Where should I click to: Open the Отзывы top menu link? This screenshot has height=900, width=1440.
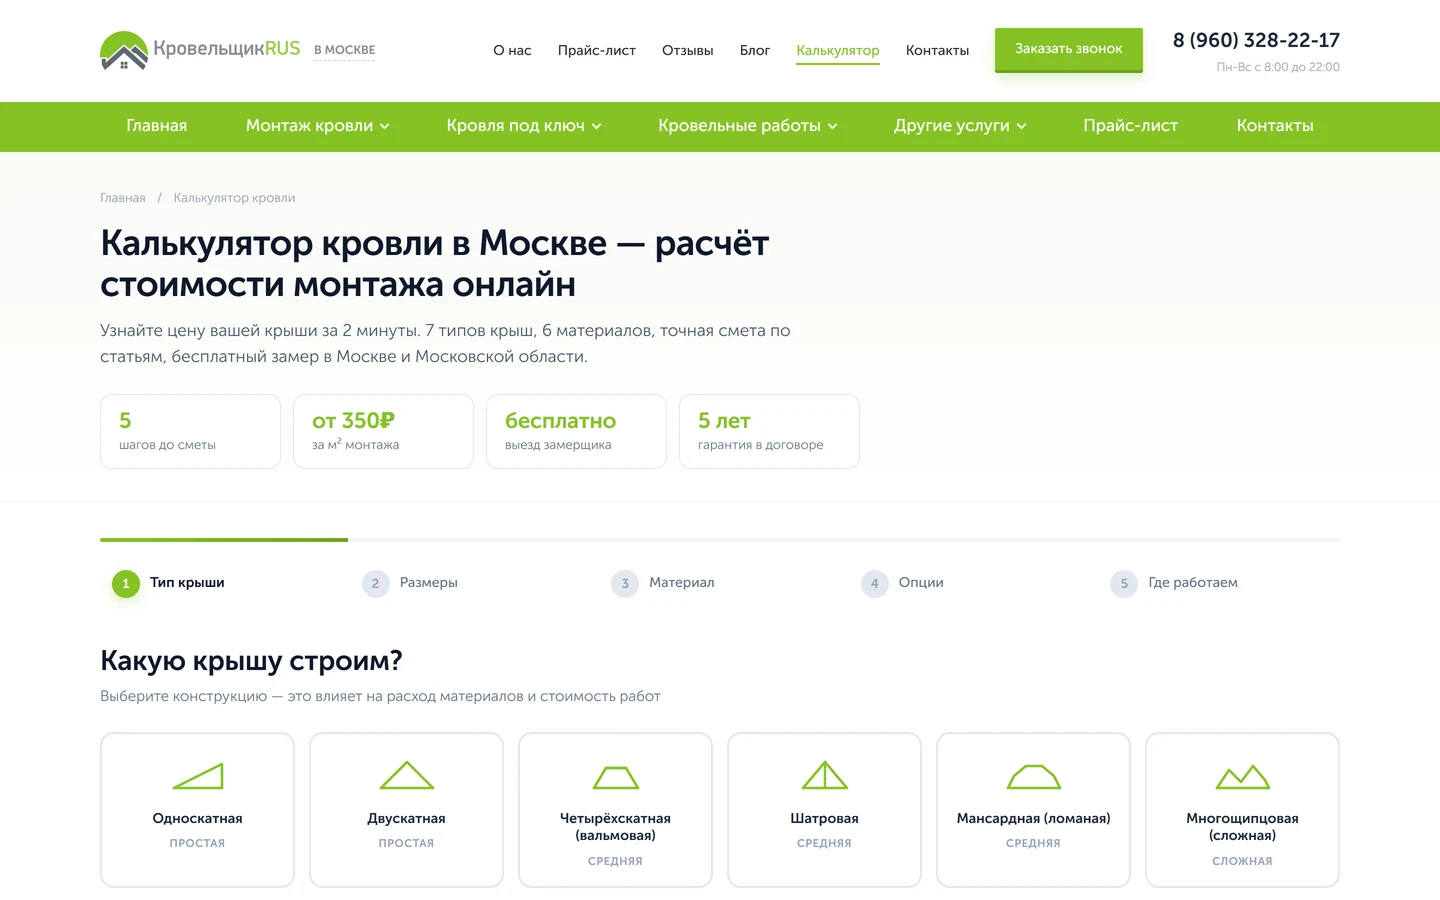point(688,50)
